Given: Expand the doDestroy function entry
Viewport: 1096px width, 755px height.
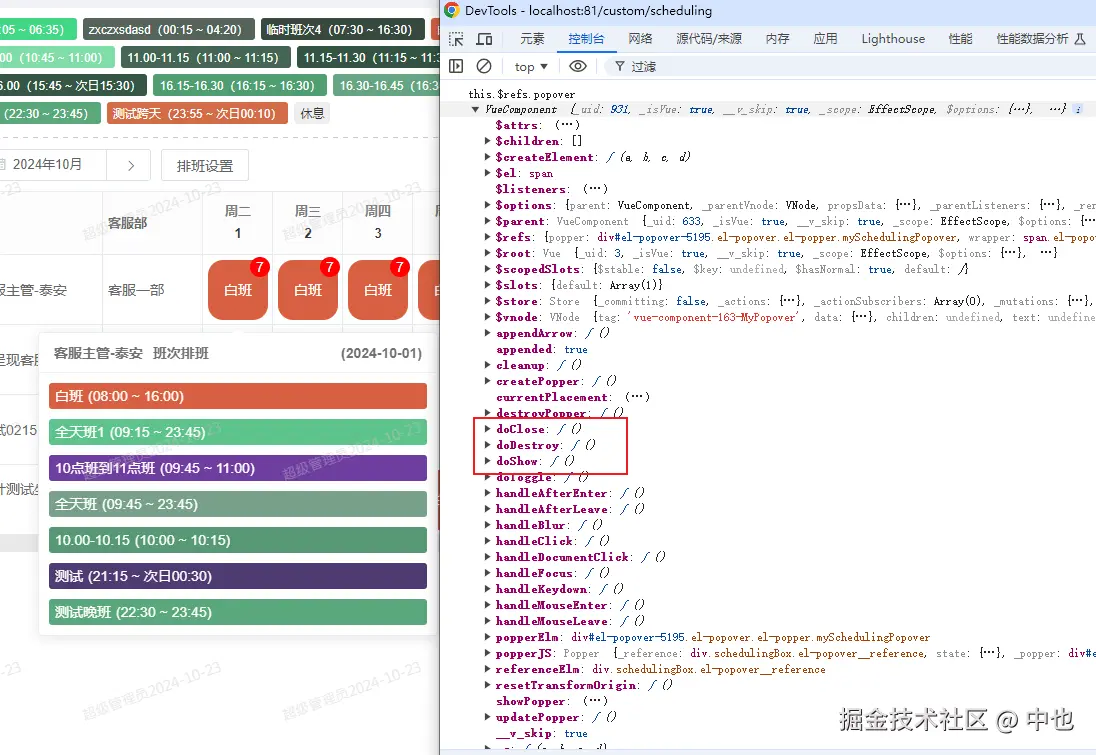Looking at the screenshot, I should pos(487,445).
